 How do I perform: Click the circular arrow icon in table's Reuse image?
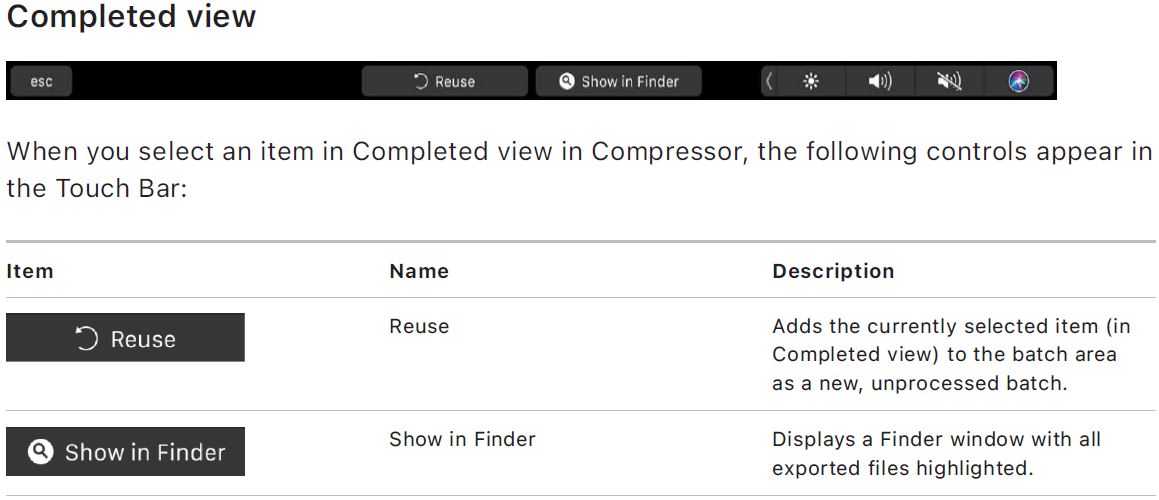(87, 339)
